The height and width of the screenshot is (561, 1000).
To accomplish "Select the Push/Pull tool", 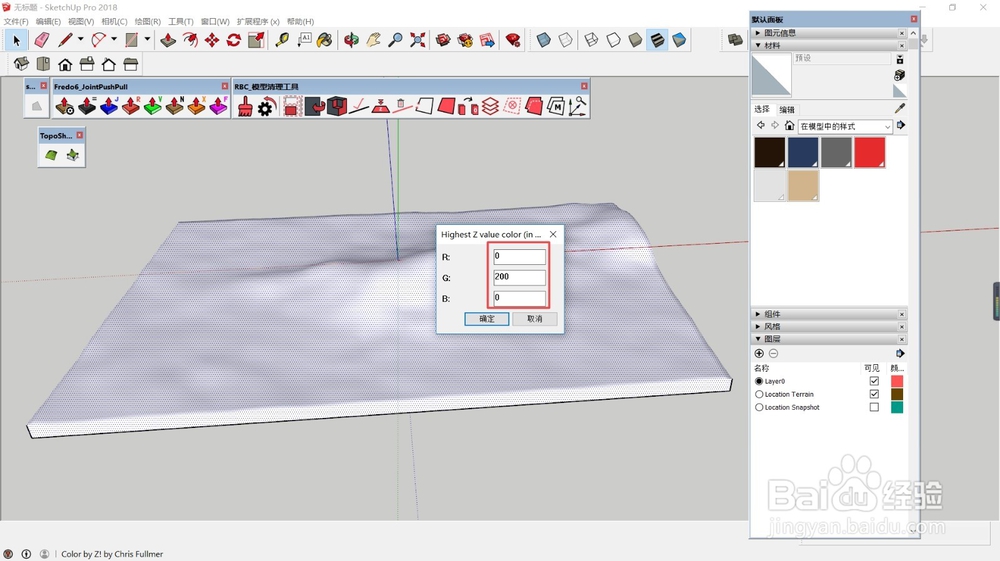I will pyautogui.click(x=168, y=40).
